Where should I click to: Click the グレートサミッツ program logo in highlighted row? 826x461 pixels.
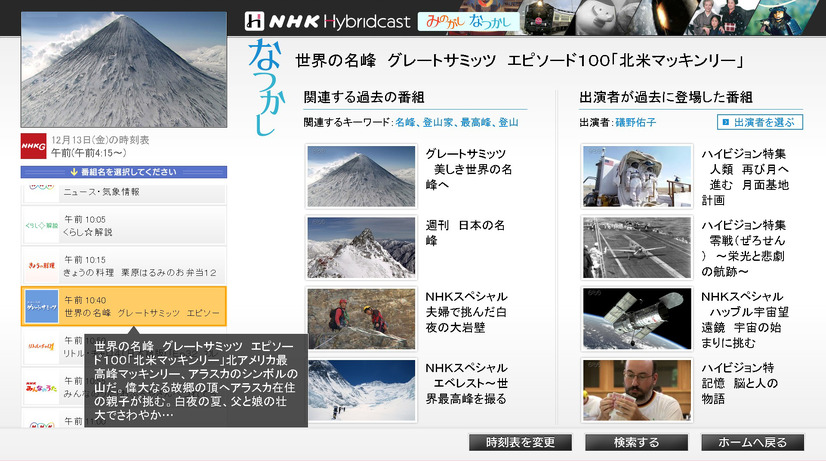42,306
